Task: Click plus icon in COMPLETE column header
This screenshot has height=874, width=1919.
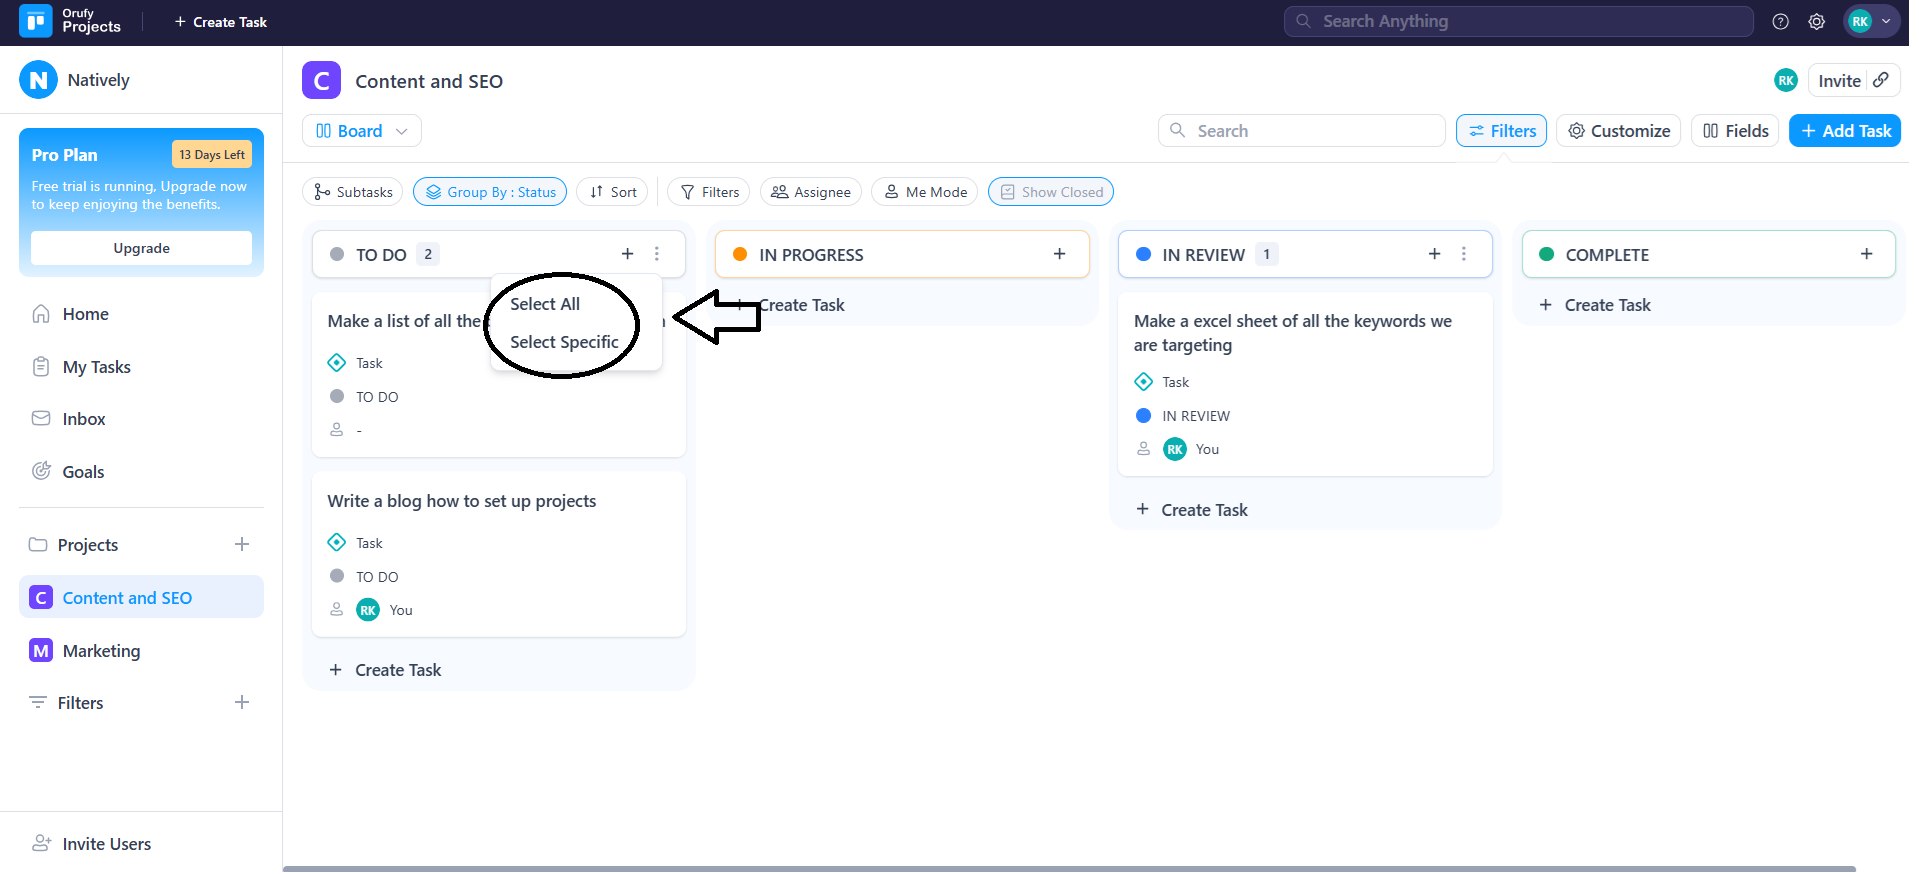Action: pyautogui.click(x=1866, y=254)
